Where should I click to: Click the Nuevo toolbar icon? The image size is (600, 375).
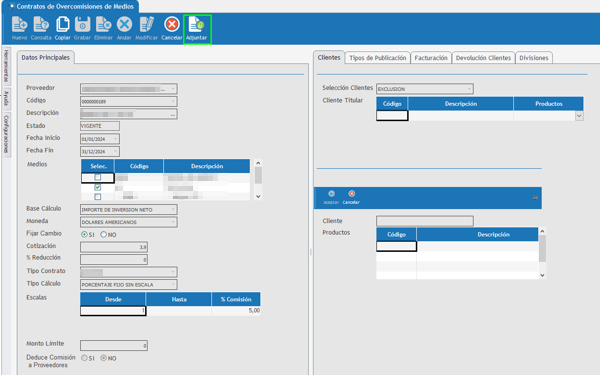click(x=19, y=28)
